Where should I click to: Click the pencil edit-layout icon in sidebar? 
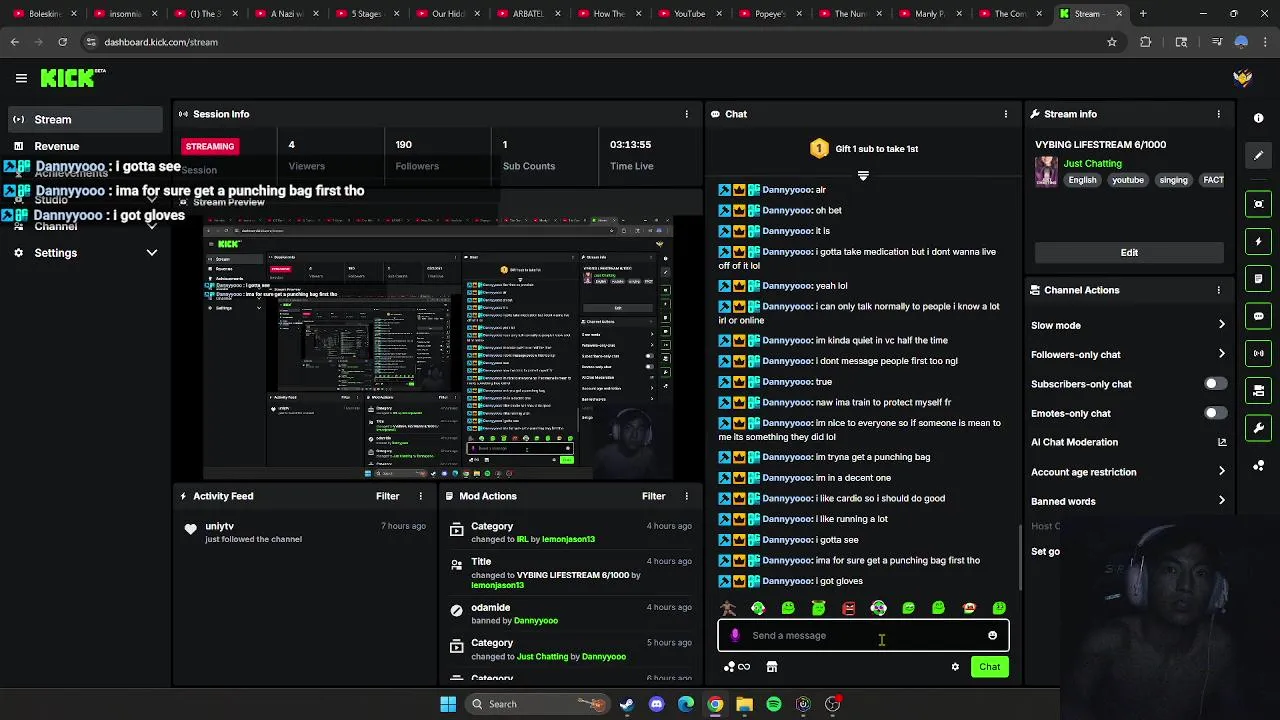coord(1258,155)
